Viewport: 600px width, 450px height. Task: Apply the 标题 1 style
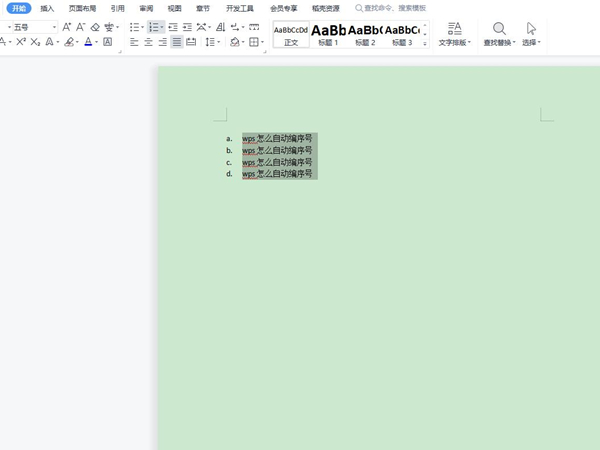pyautogui.click(x=328, y=35)
